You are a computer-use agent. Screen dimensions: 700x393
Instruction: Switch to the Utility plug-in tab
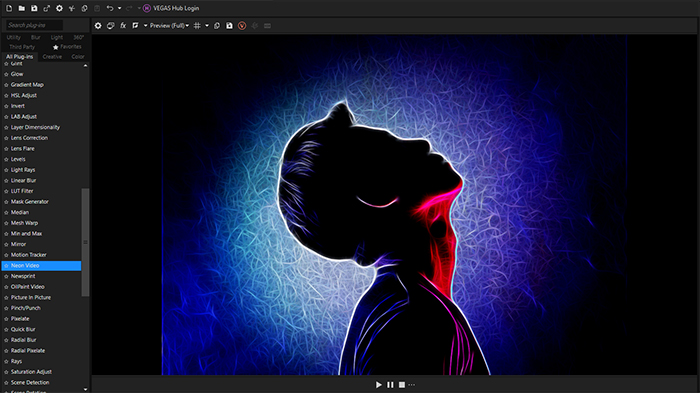point(14,38)
